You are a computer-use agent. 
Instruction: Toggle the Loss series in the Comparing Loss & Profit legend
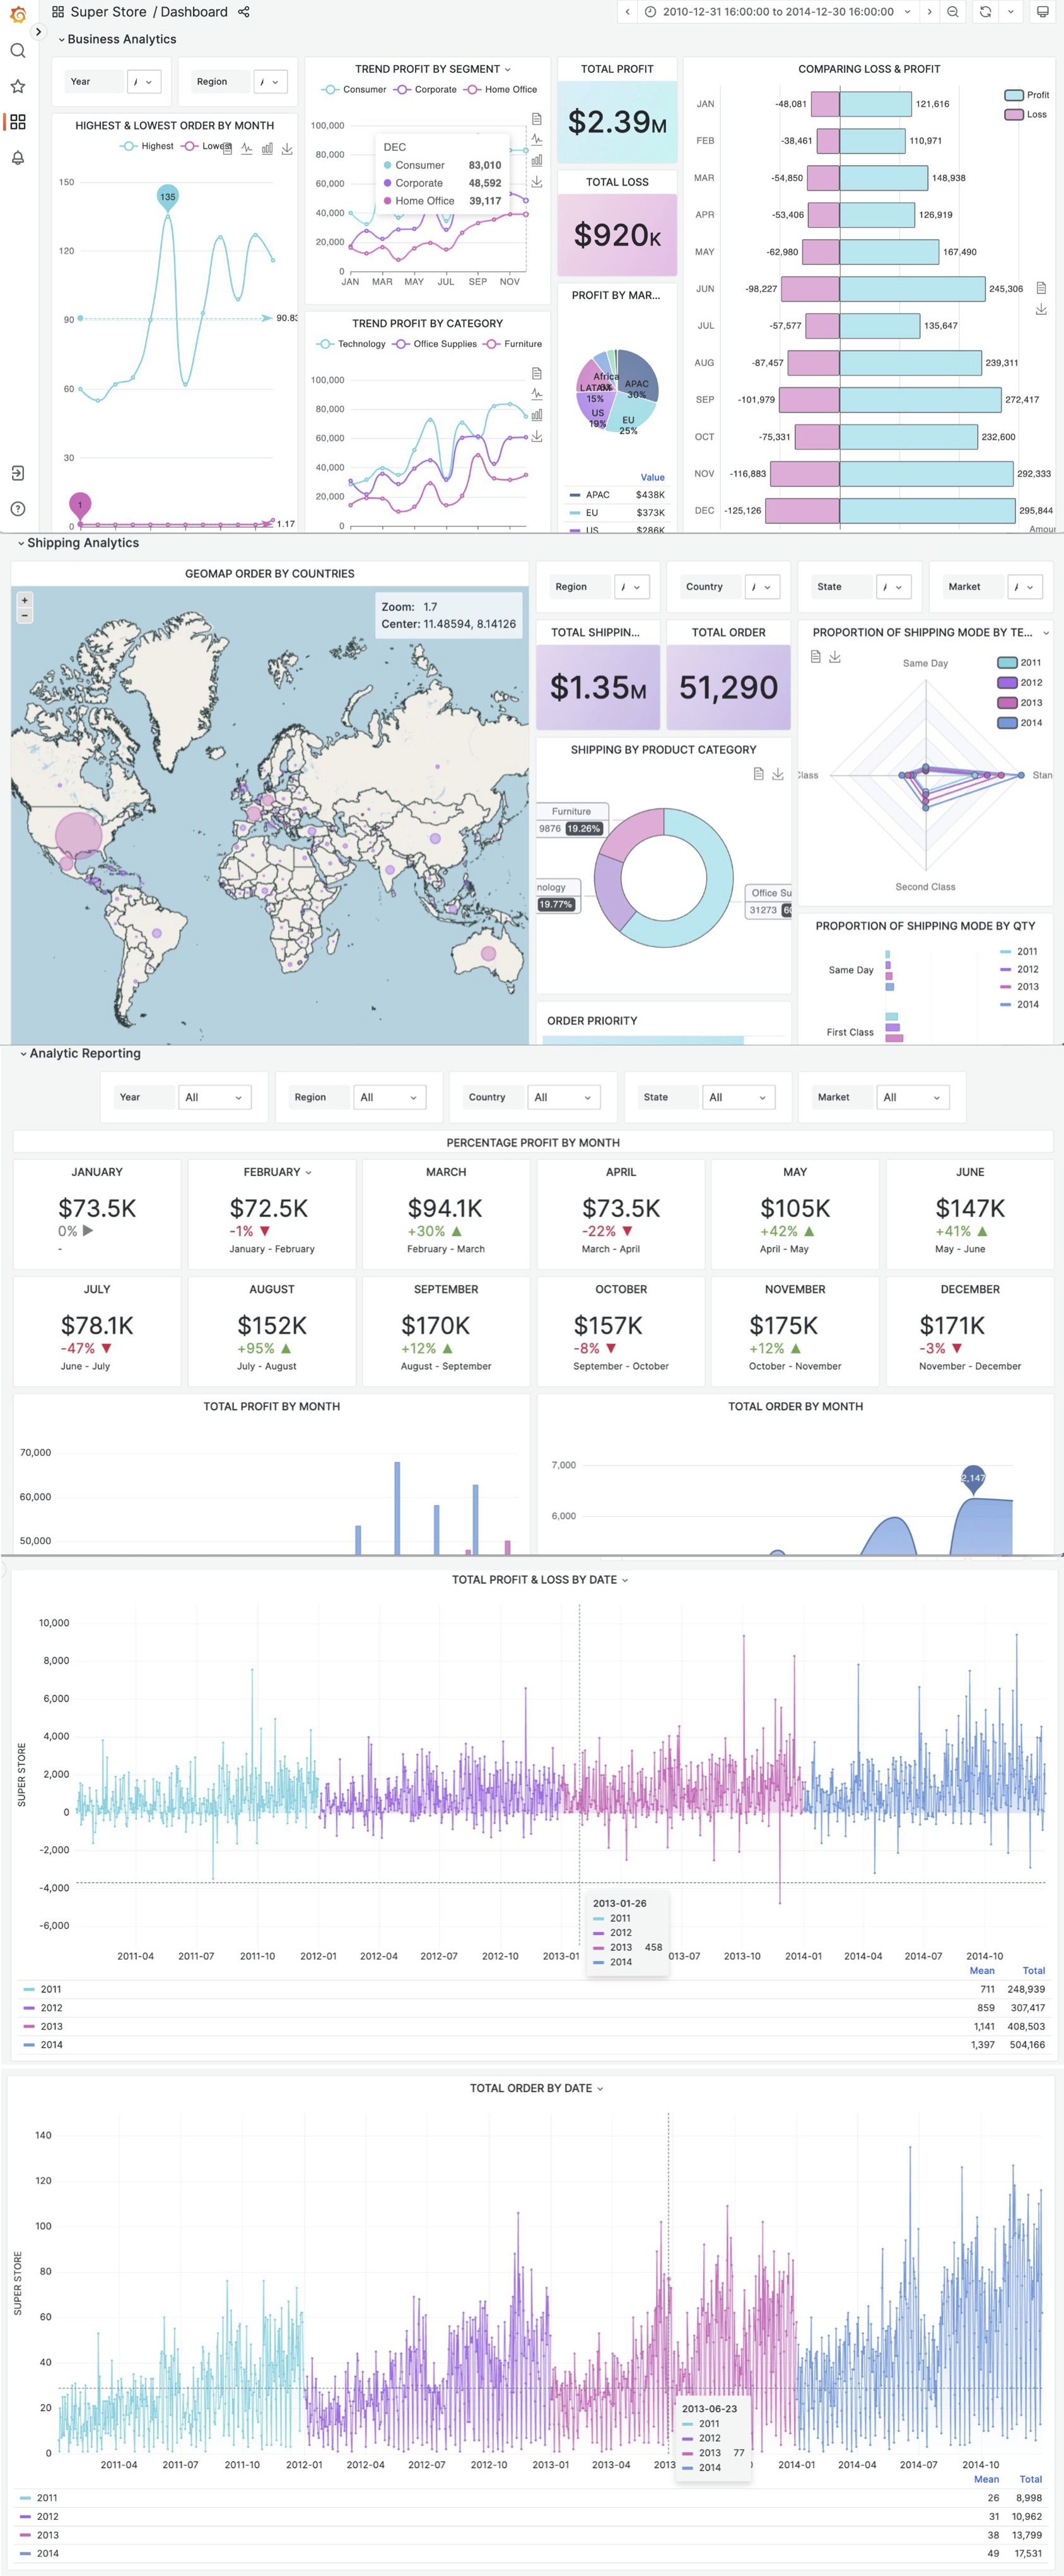point(1026,114)
